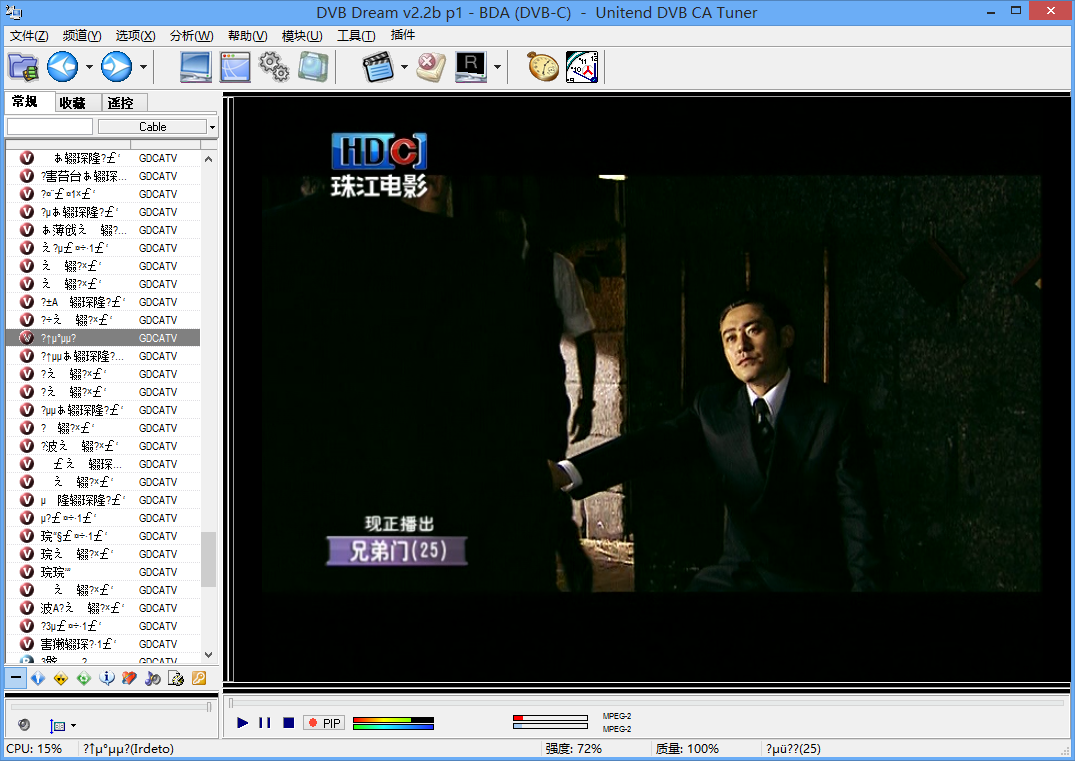Toggle the green recycle diamond filter
The image size is (1075, 761).
point(84,678)
